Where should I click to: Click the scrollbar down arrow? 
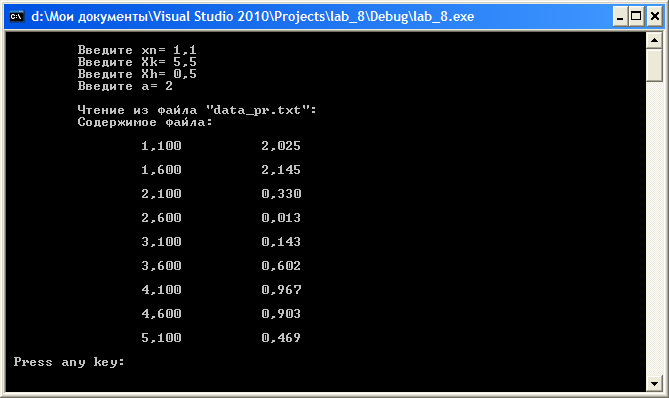coord(654,383)
